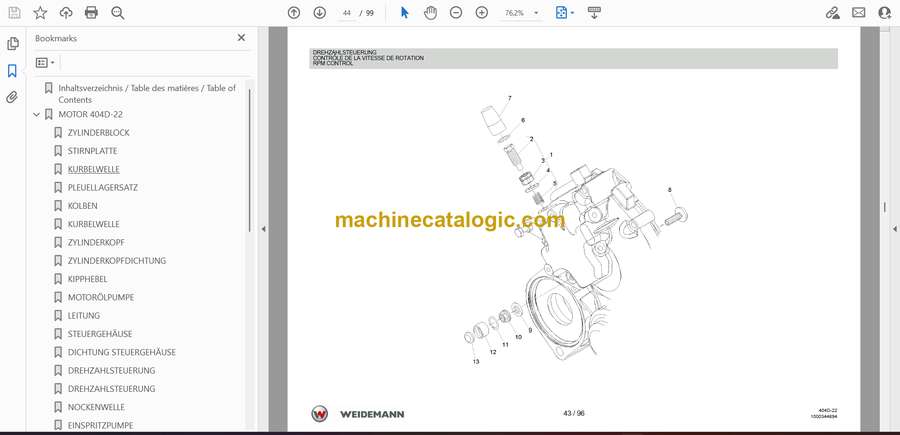
Task: Click the zoom in plus icon
Action: (x=482, y=13)
